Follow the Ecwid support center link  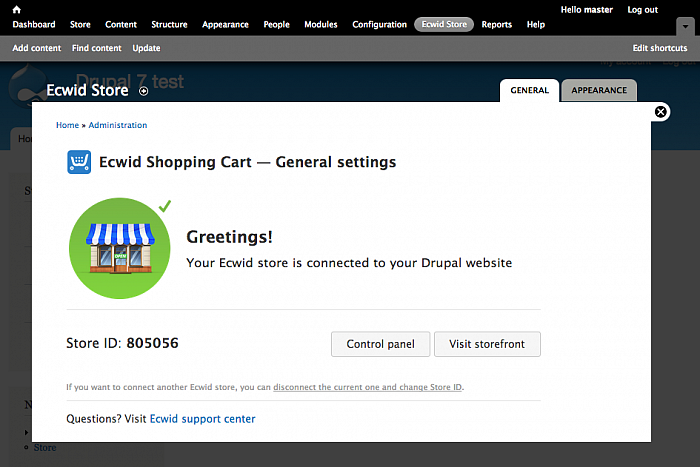click(203, 419)
